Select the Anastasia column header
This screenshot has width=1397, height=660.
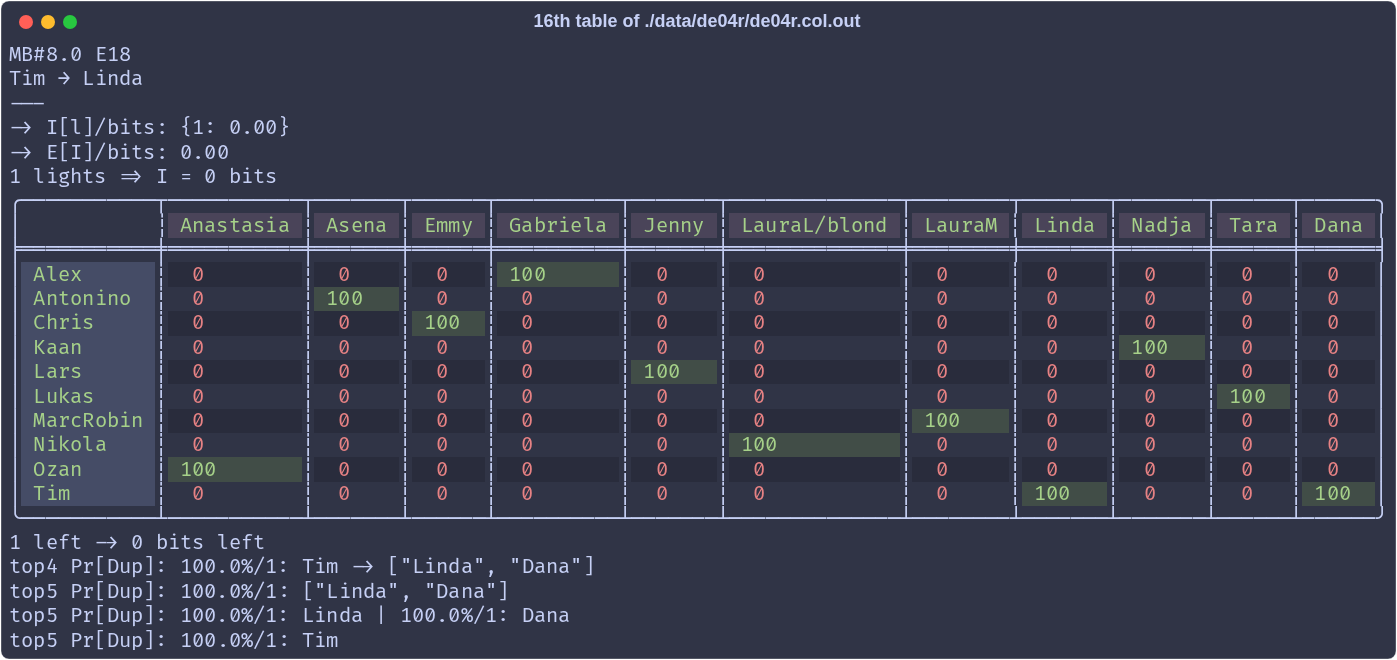pyautogui.click(x=235, y=225)
